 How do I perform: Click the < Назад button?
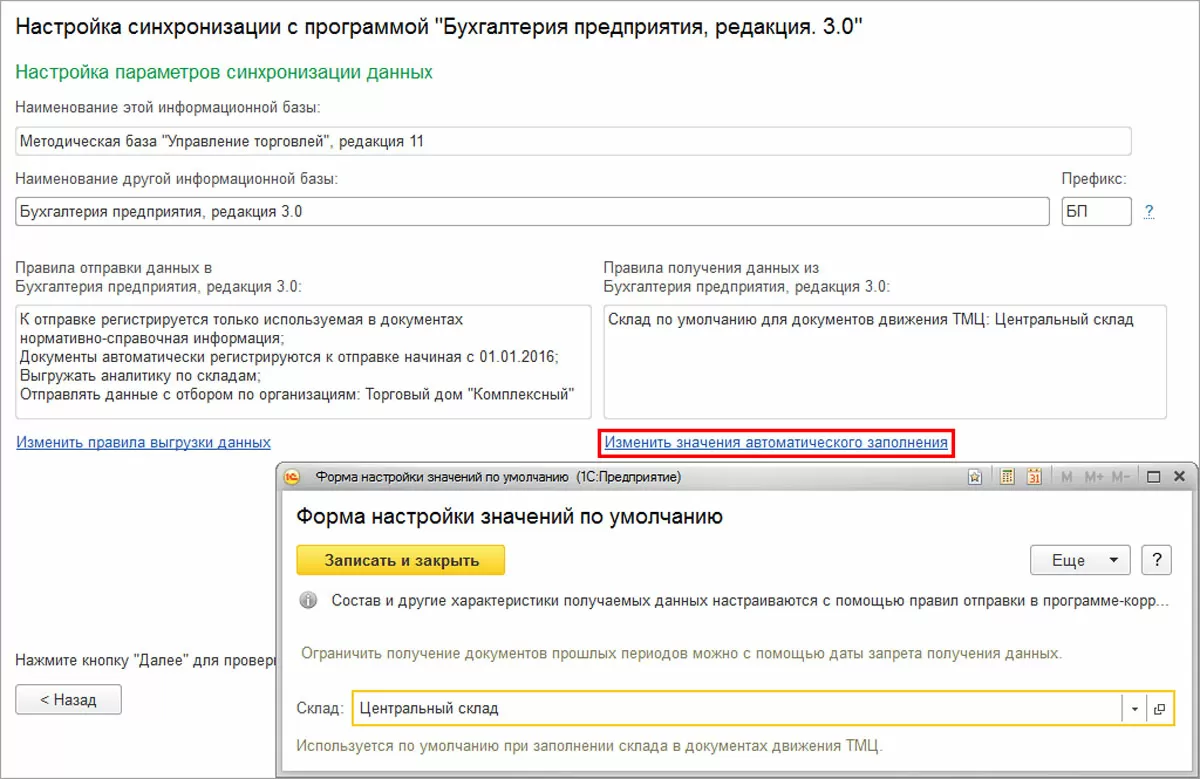[x=68, y=700]
